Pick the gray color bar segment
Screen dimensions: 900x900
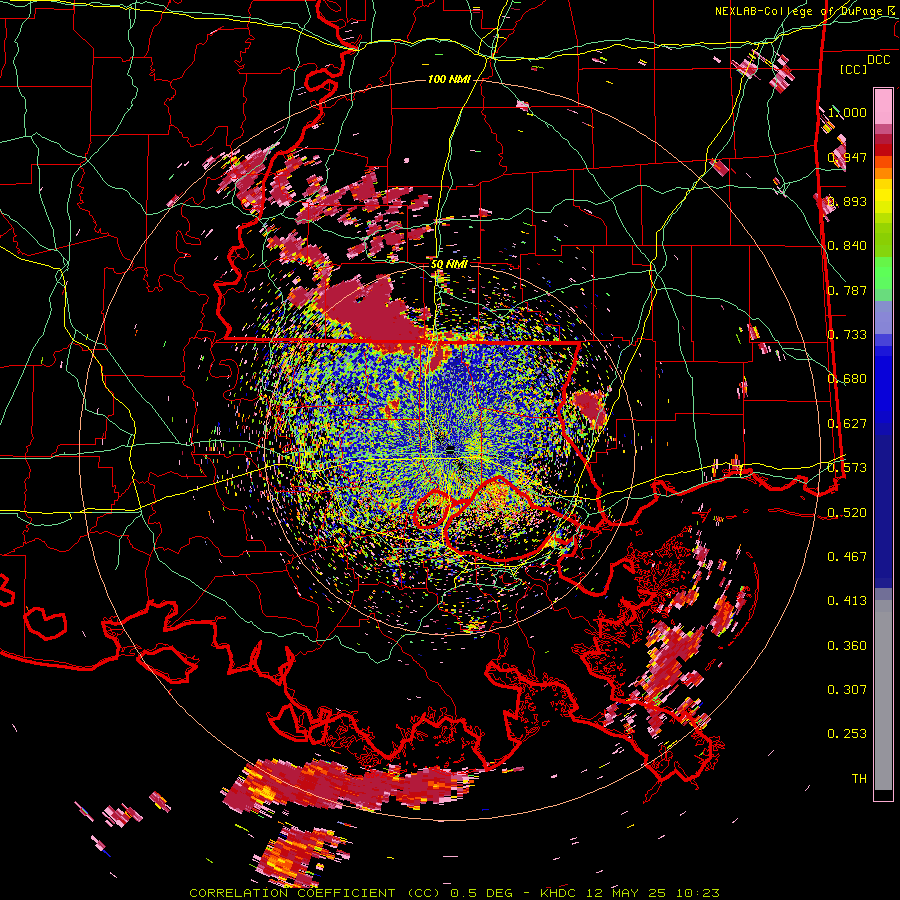click(883, 695)
